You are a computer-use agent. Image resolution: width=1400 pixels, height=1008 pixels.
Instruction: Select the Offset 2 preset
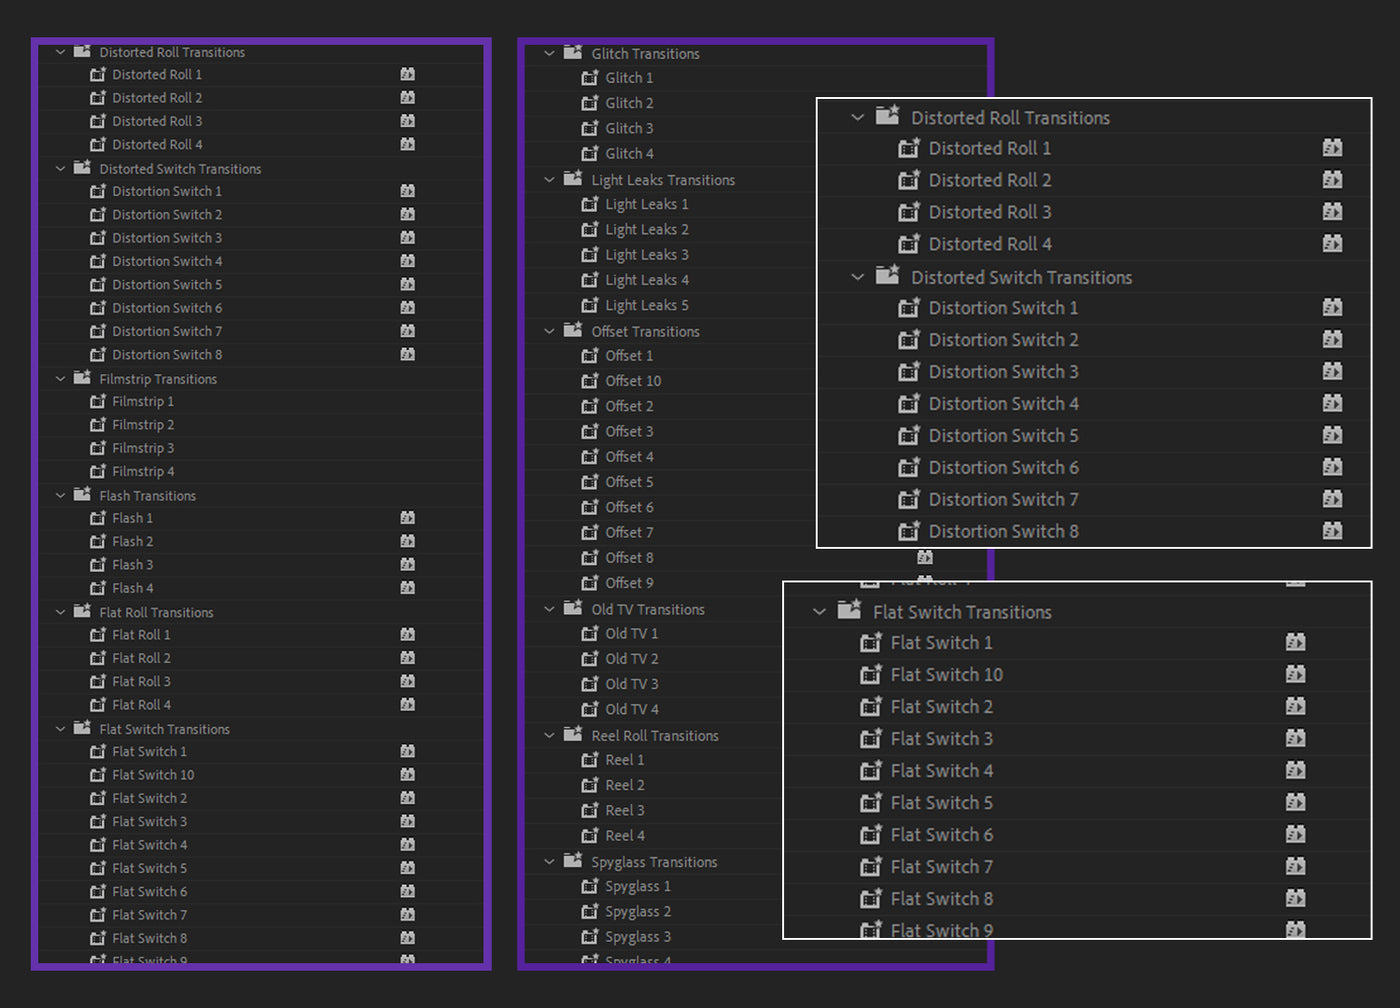(x=629, y=406)
